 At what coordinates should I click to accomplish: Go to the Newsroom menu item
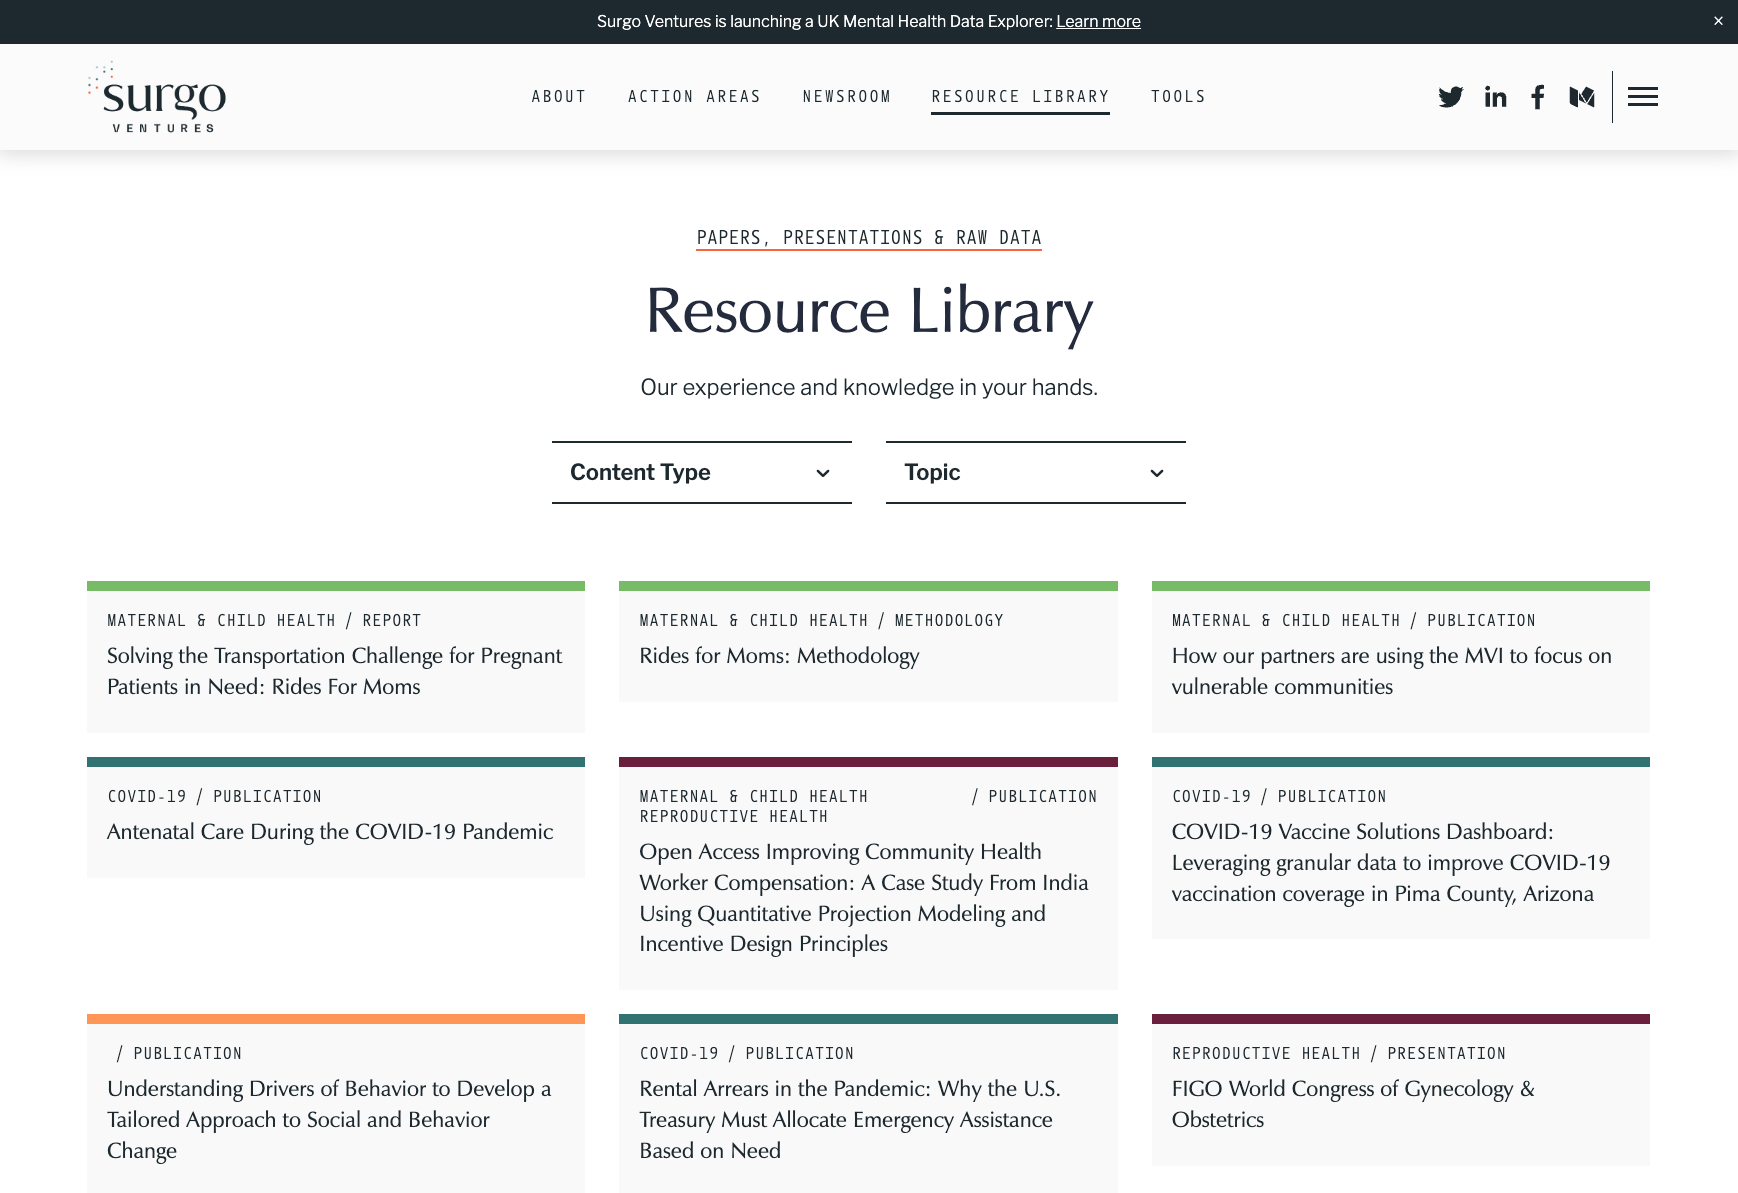point(846,97)
